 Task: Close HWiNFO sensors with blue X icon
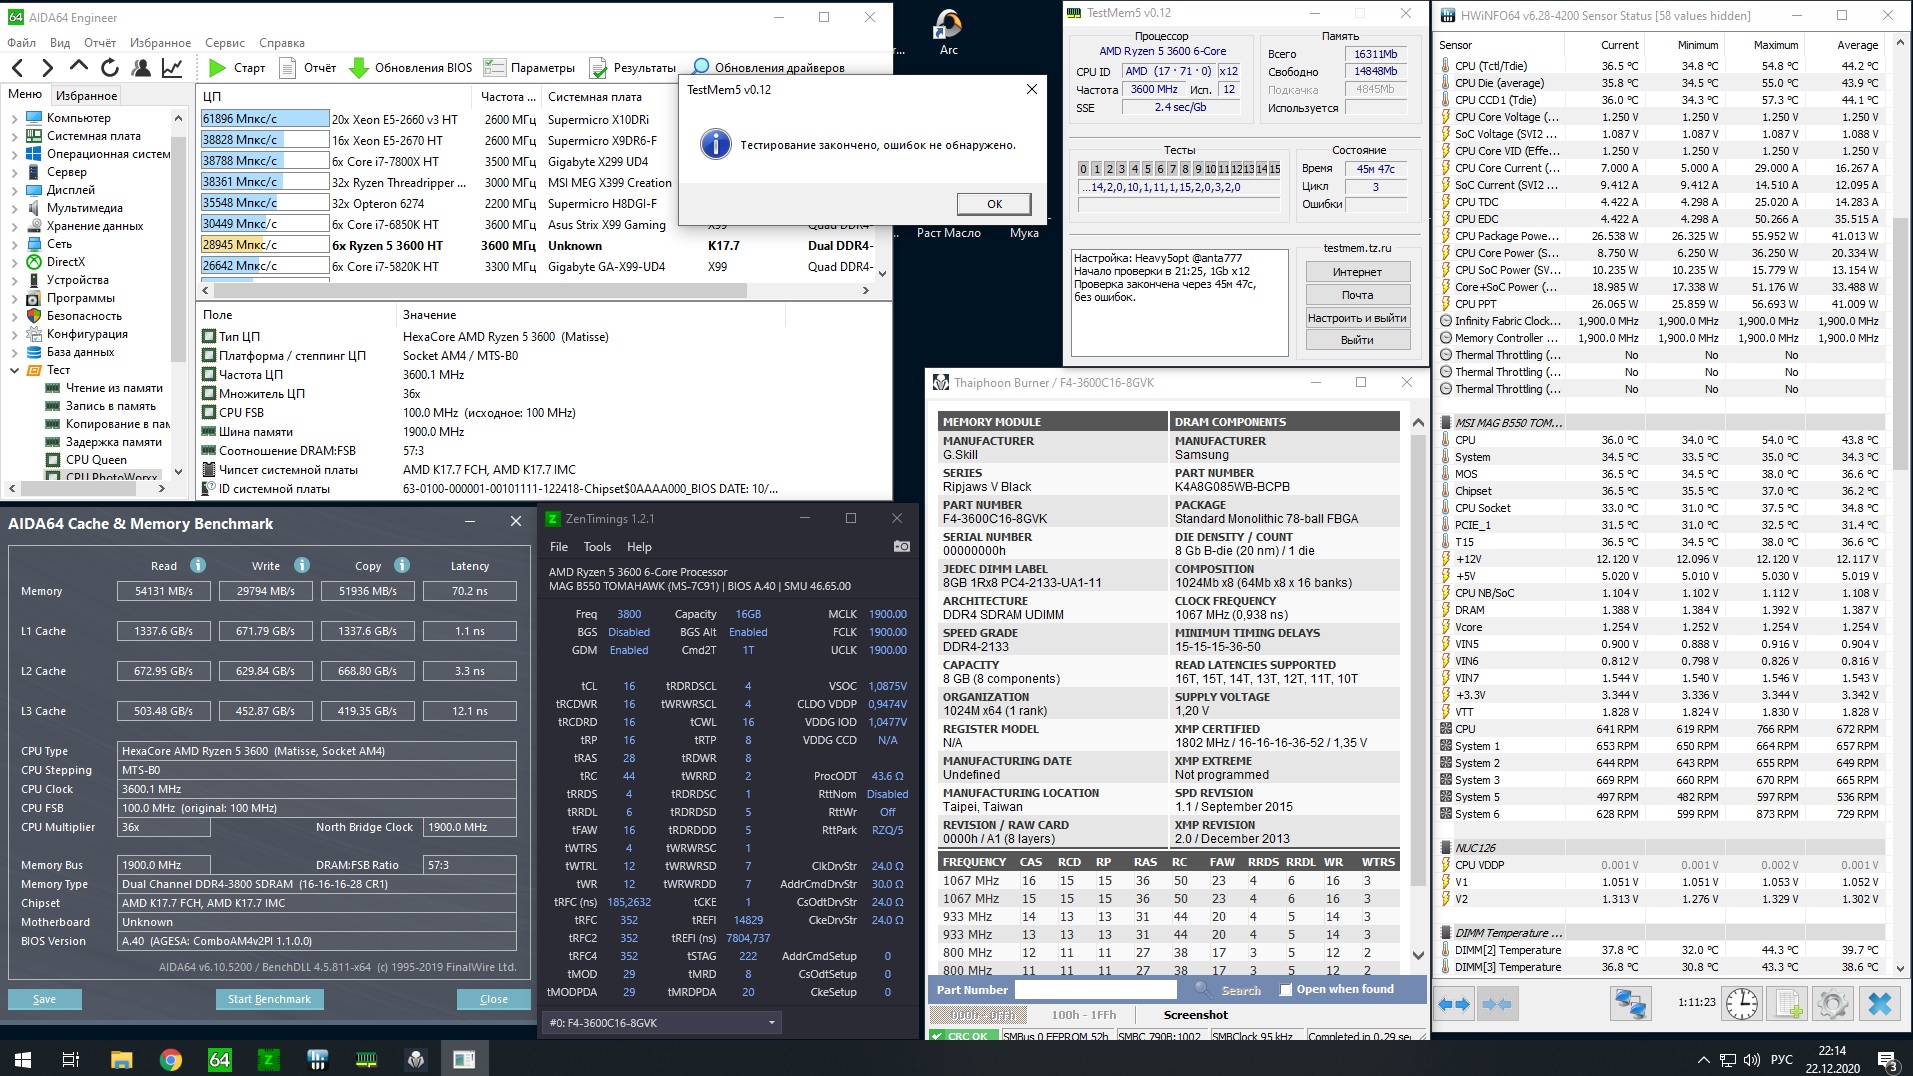coord(1880,1003)
